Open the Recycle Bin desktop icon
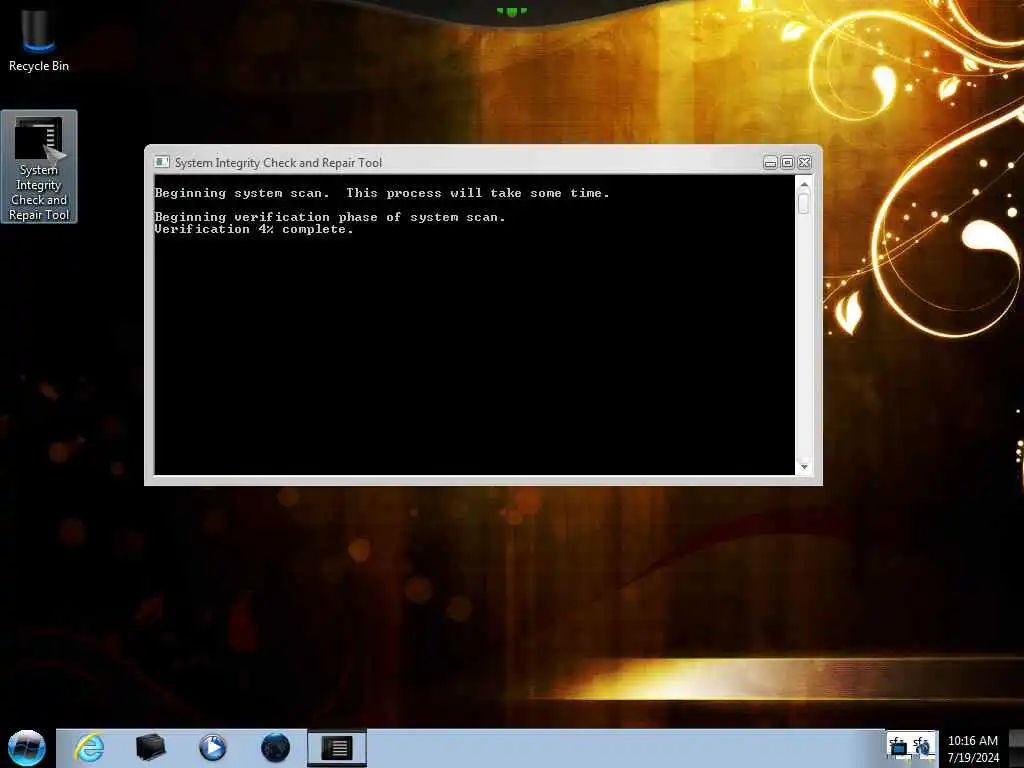Screen dimensions: 1024x768 click(x=39, y=38)
